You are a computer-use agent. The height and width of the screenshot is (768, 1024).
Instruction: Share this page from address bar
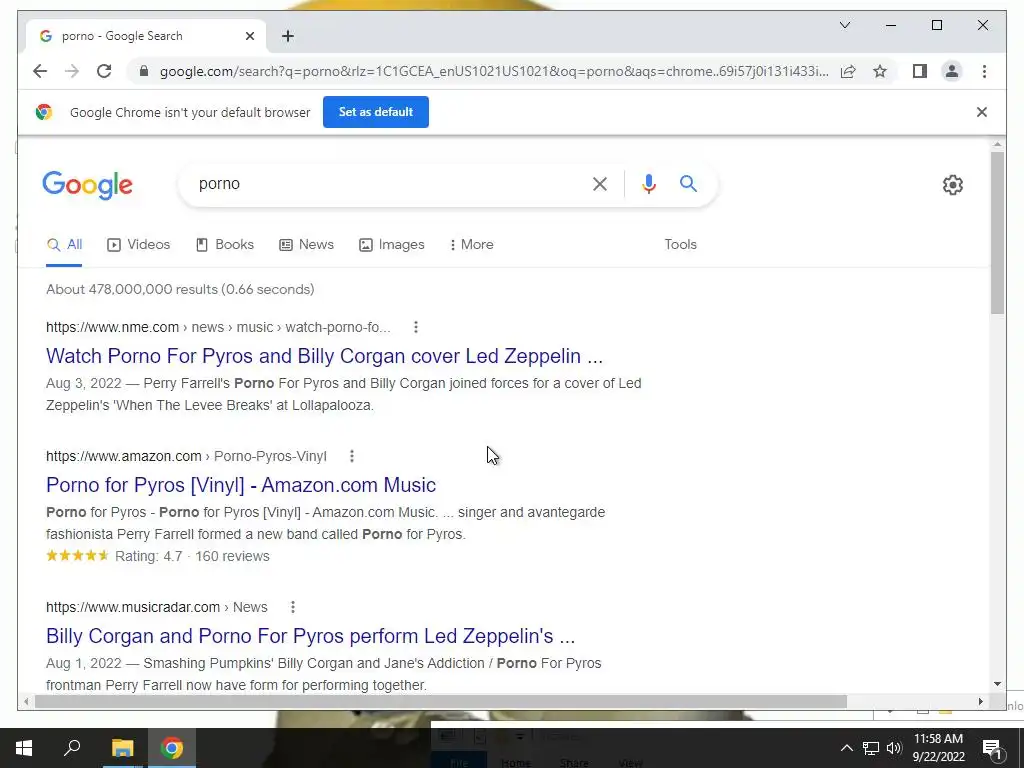point(848,71)
